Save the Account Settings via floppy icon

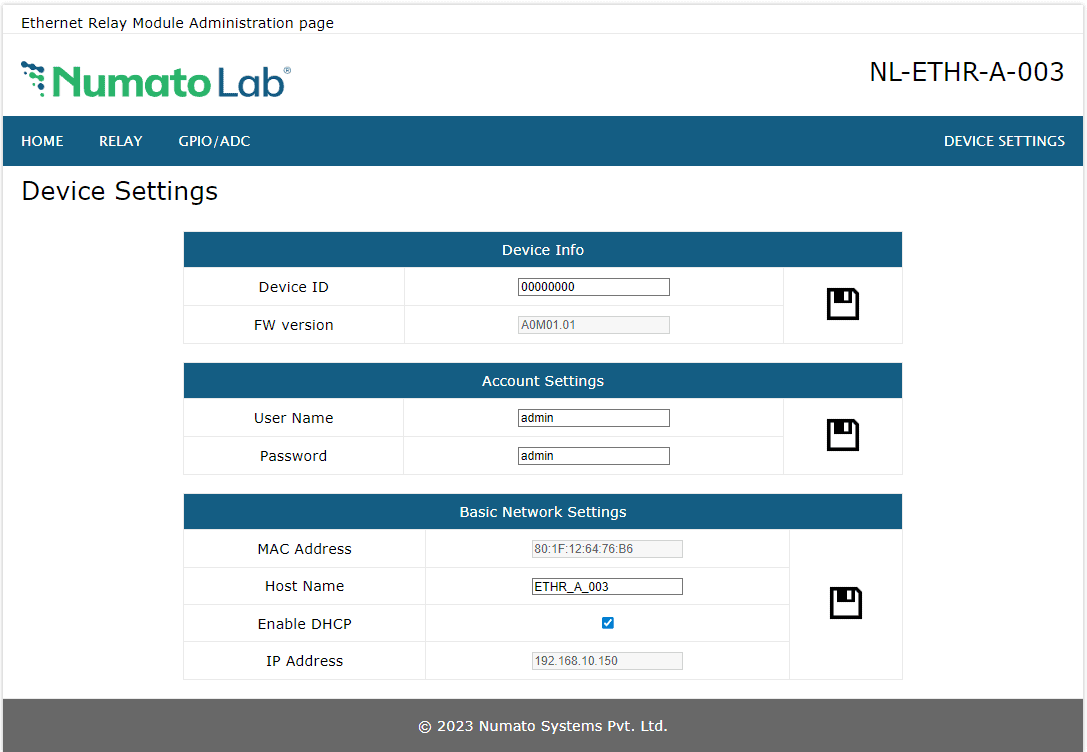[842, 435]
